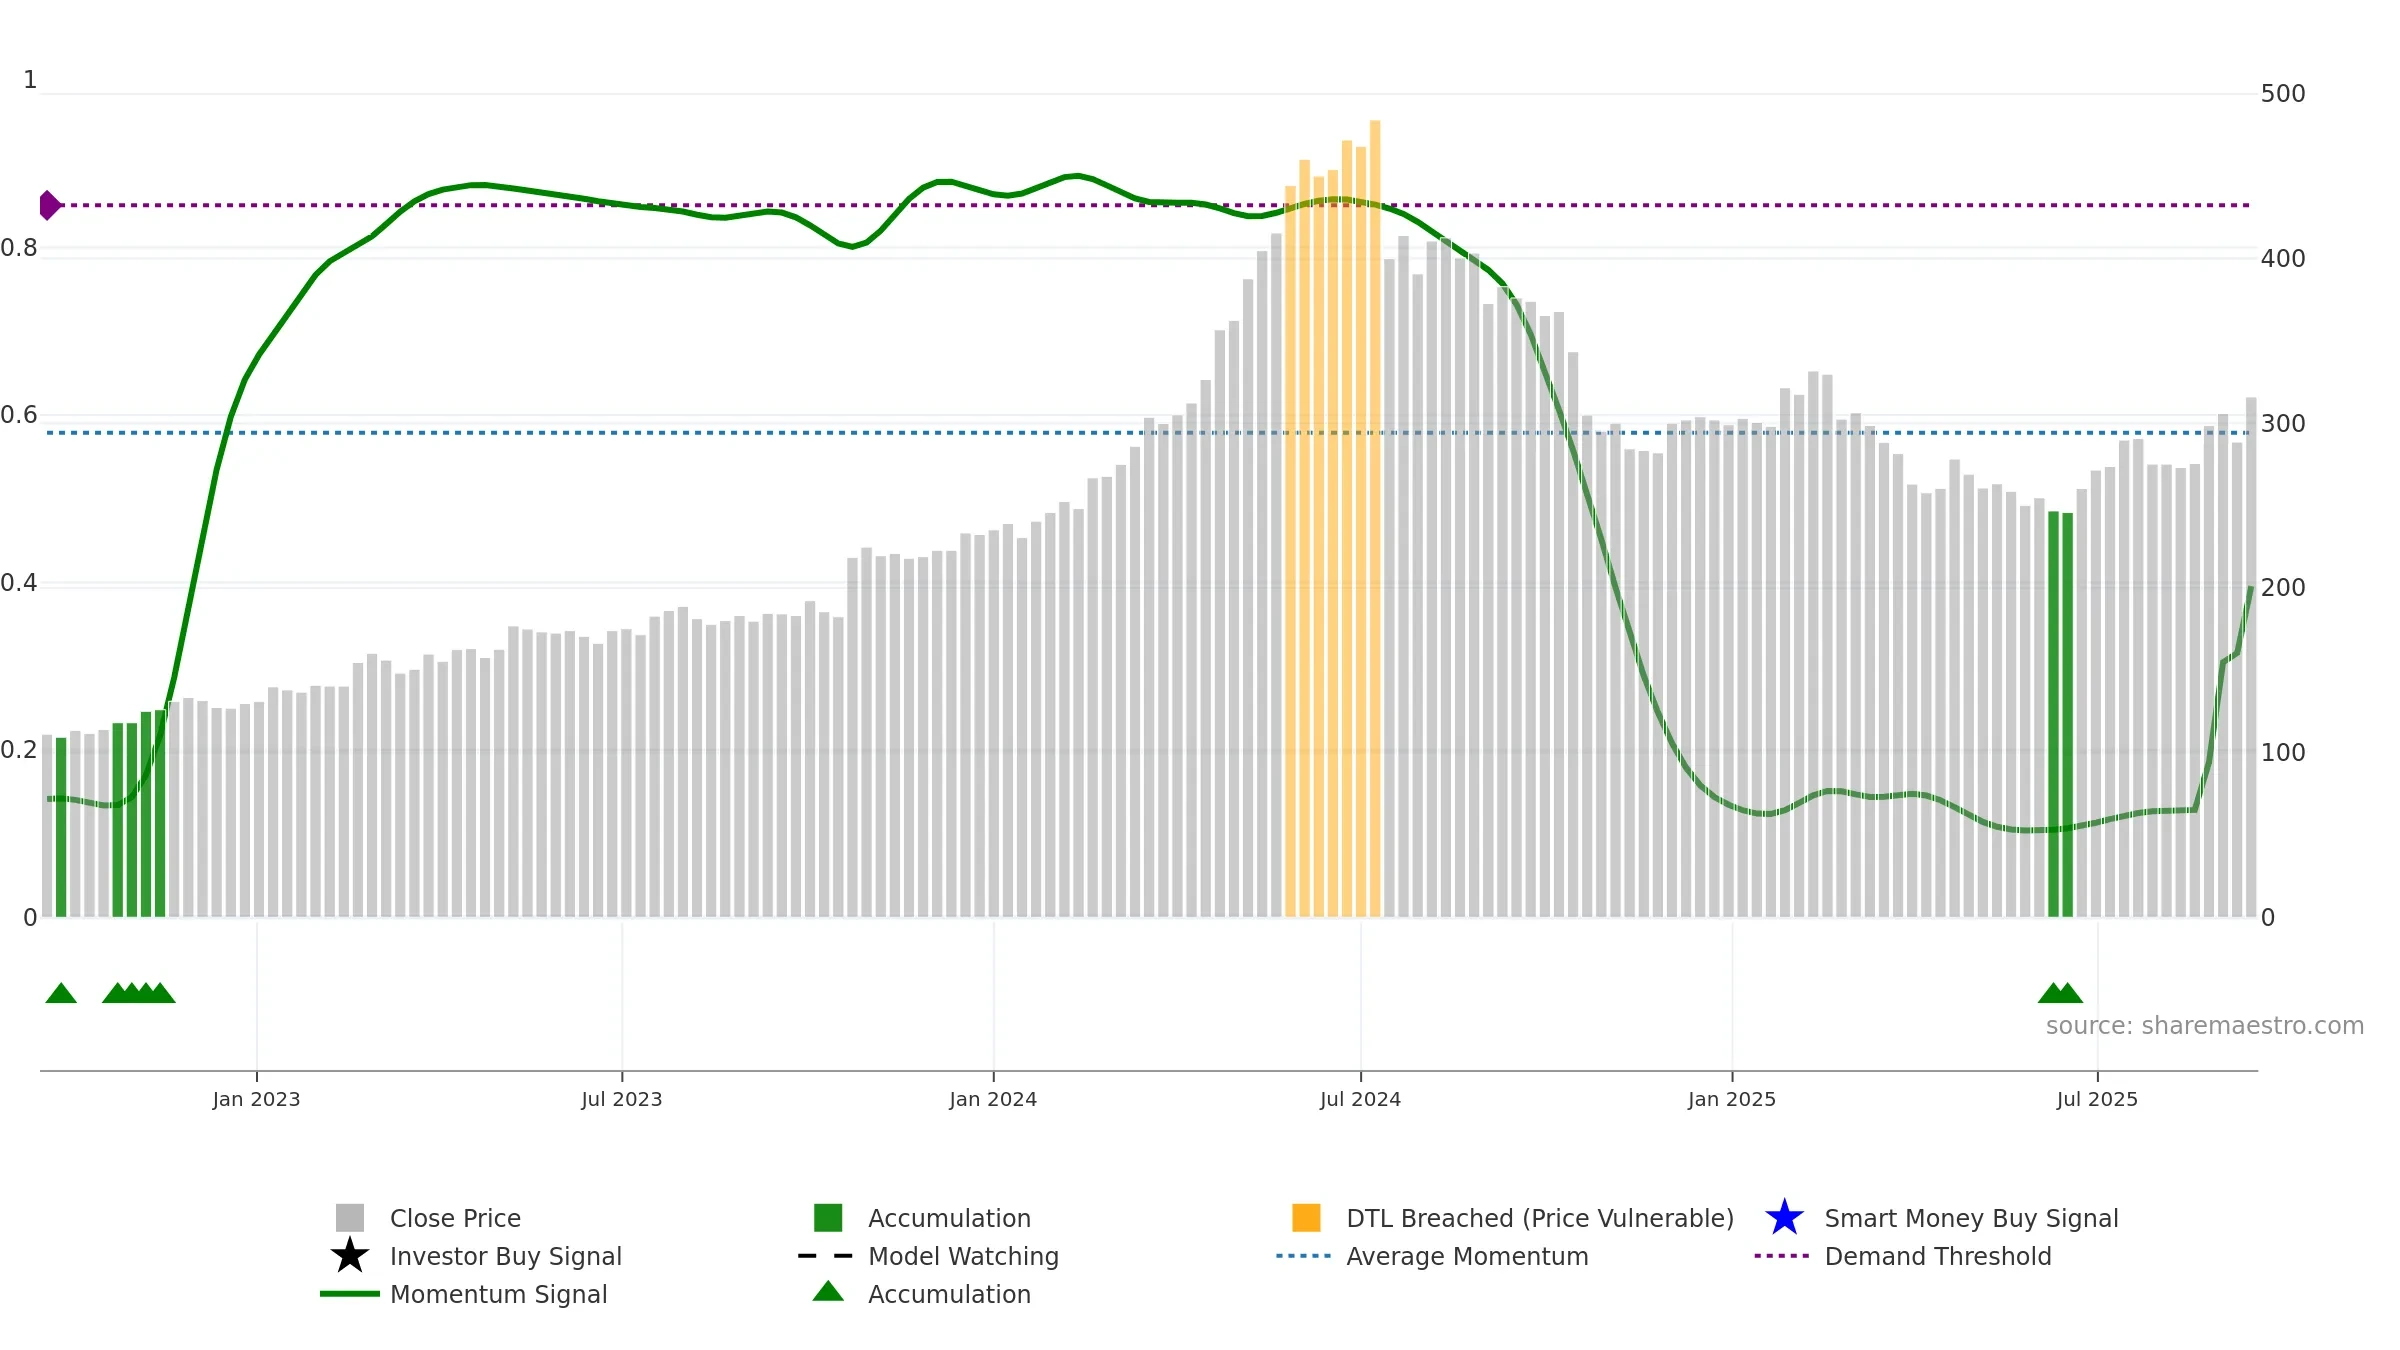The image size is (2400, 1350).
Task: Toggle the Demand Threshold legend label
Action: 1938,1256
